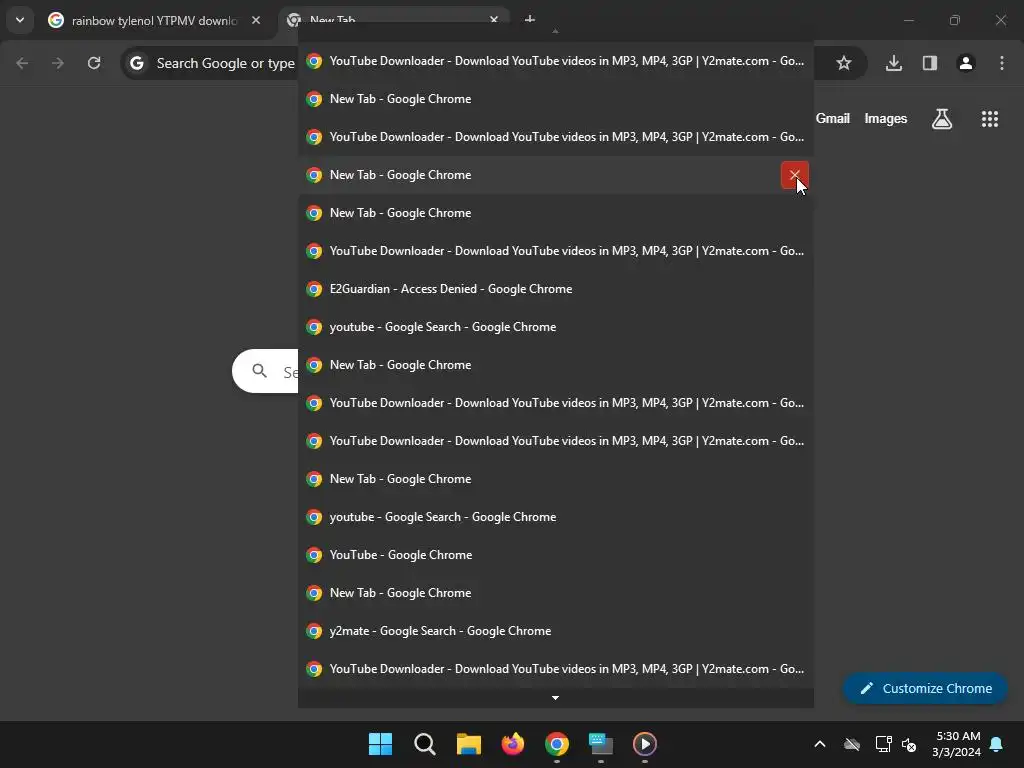Go forward with the forward arrow

coord(58,63)
